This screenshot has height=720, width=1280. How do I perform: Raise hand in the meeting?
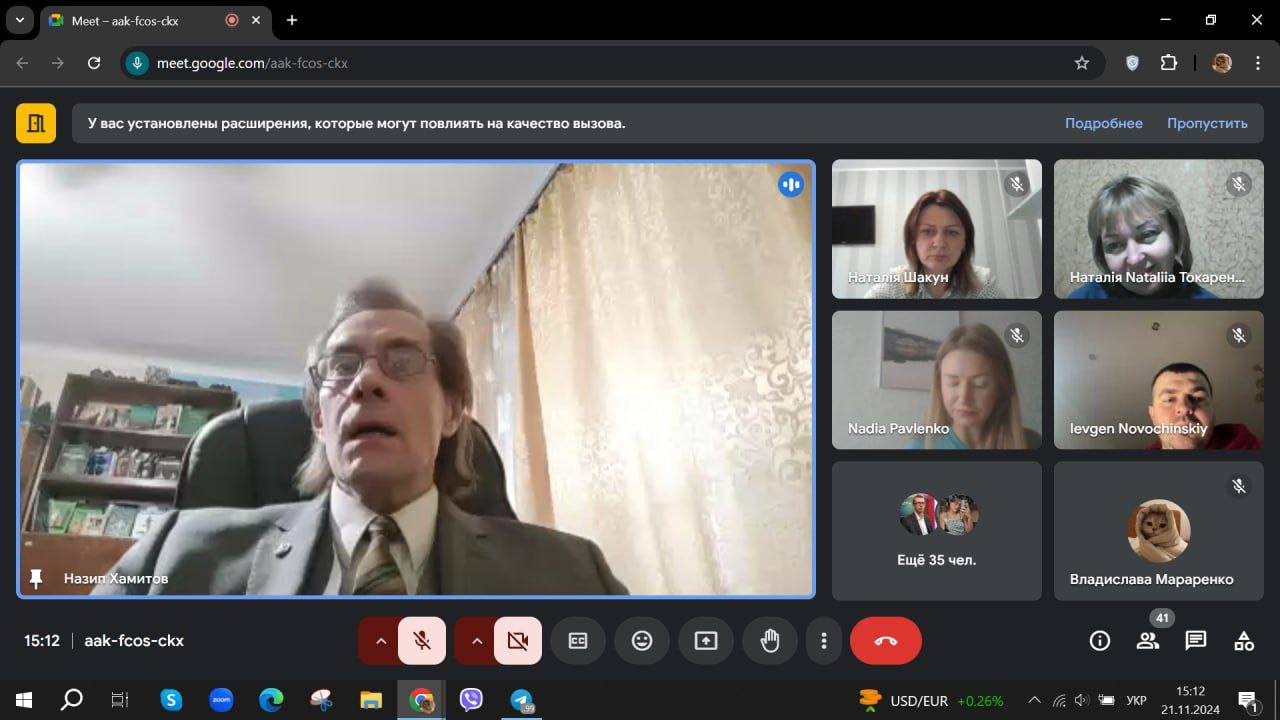pyautogui.click(x=770, y=641)
